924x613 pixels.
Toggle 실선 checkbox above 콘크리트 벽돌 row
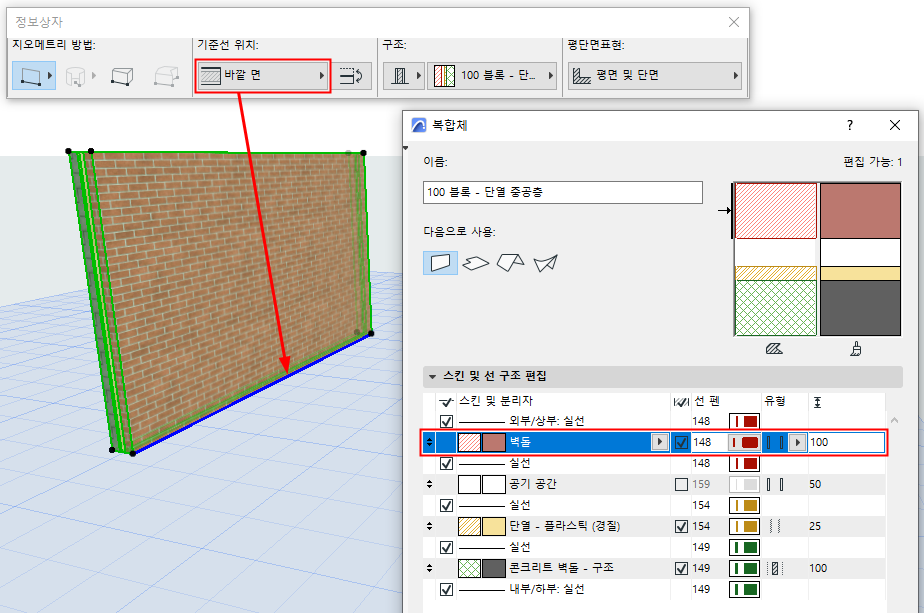446,548
